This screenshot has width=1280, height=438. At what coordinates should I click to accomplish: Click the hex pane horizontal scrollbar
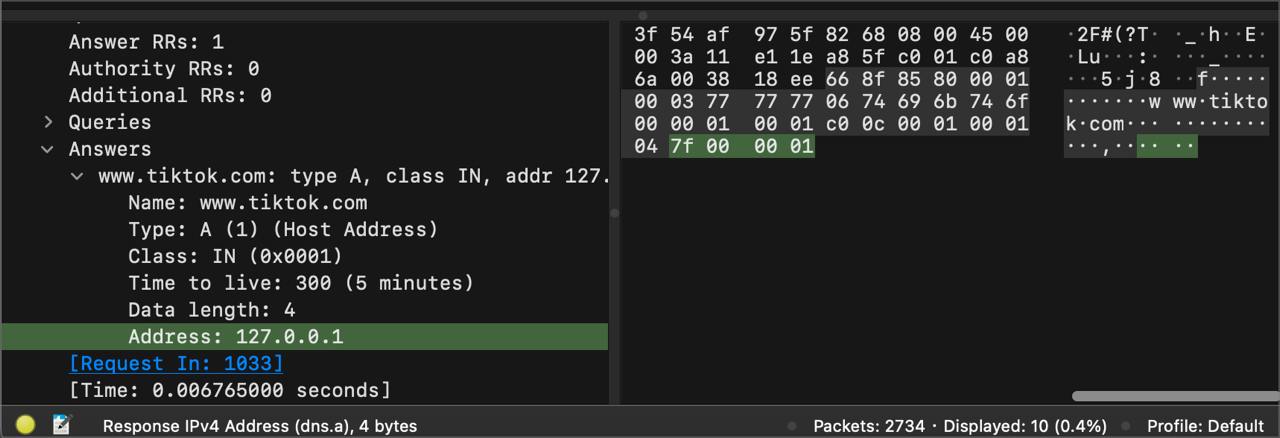pyautogui.click(x=1170, y=397)
